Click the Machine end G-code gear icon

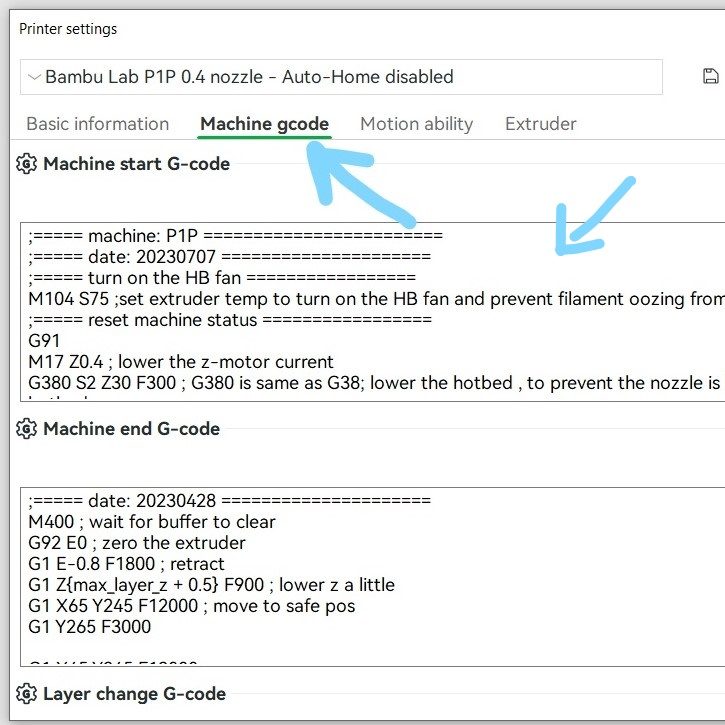tap(26, 429)
